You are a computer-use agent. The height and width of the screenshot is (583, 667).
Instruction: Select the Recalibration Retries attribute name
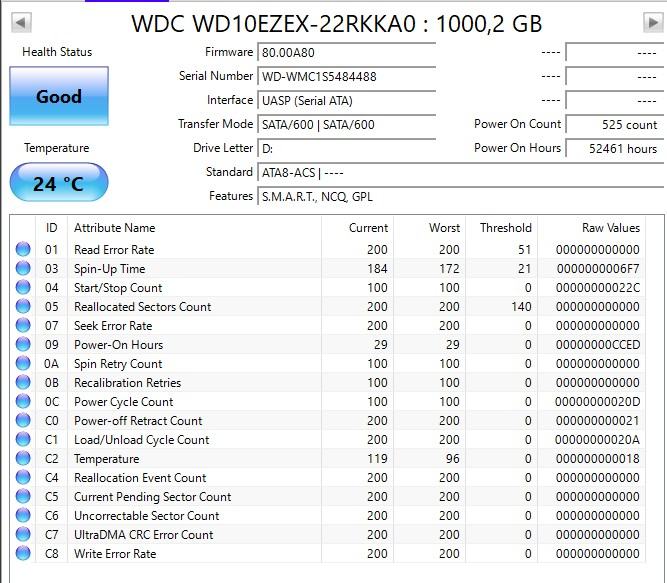click(127, 383)
